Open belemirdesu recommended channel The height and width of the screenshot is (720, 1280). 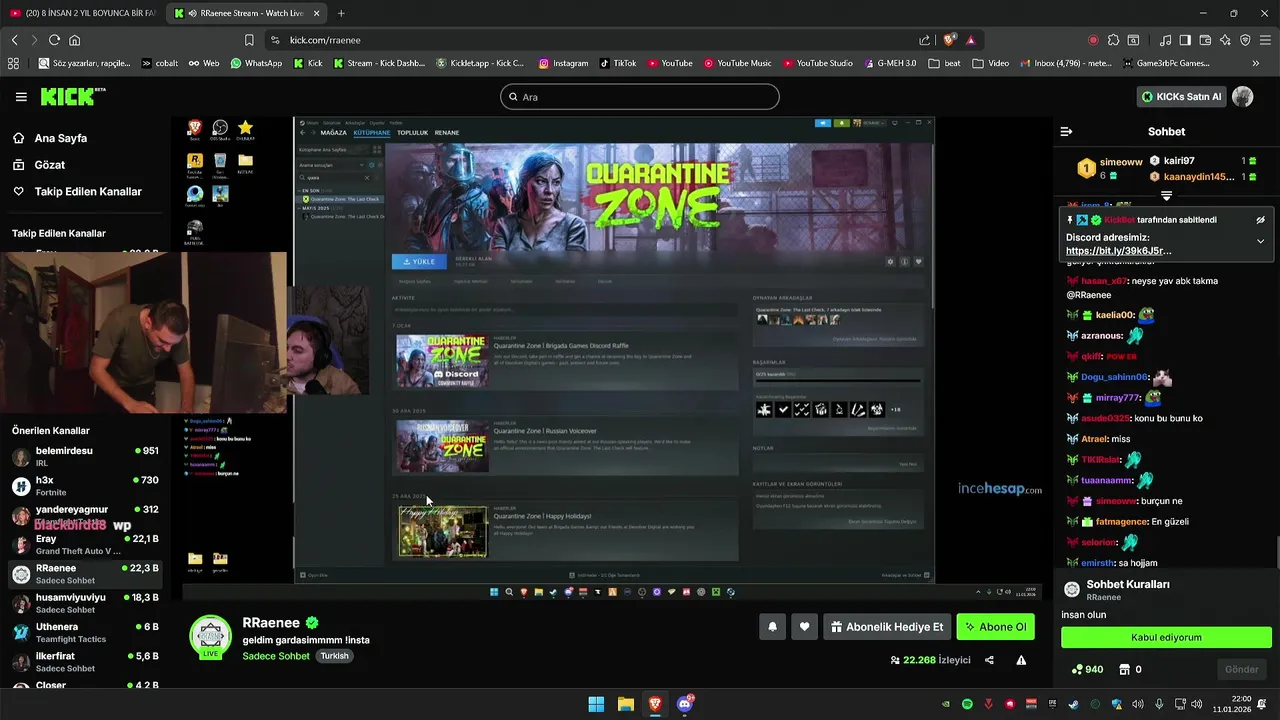point(84,457)
